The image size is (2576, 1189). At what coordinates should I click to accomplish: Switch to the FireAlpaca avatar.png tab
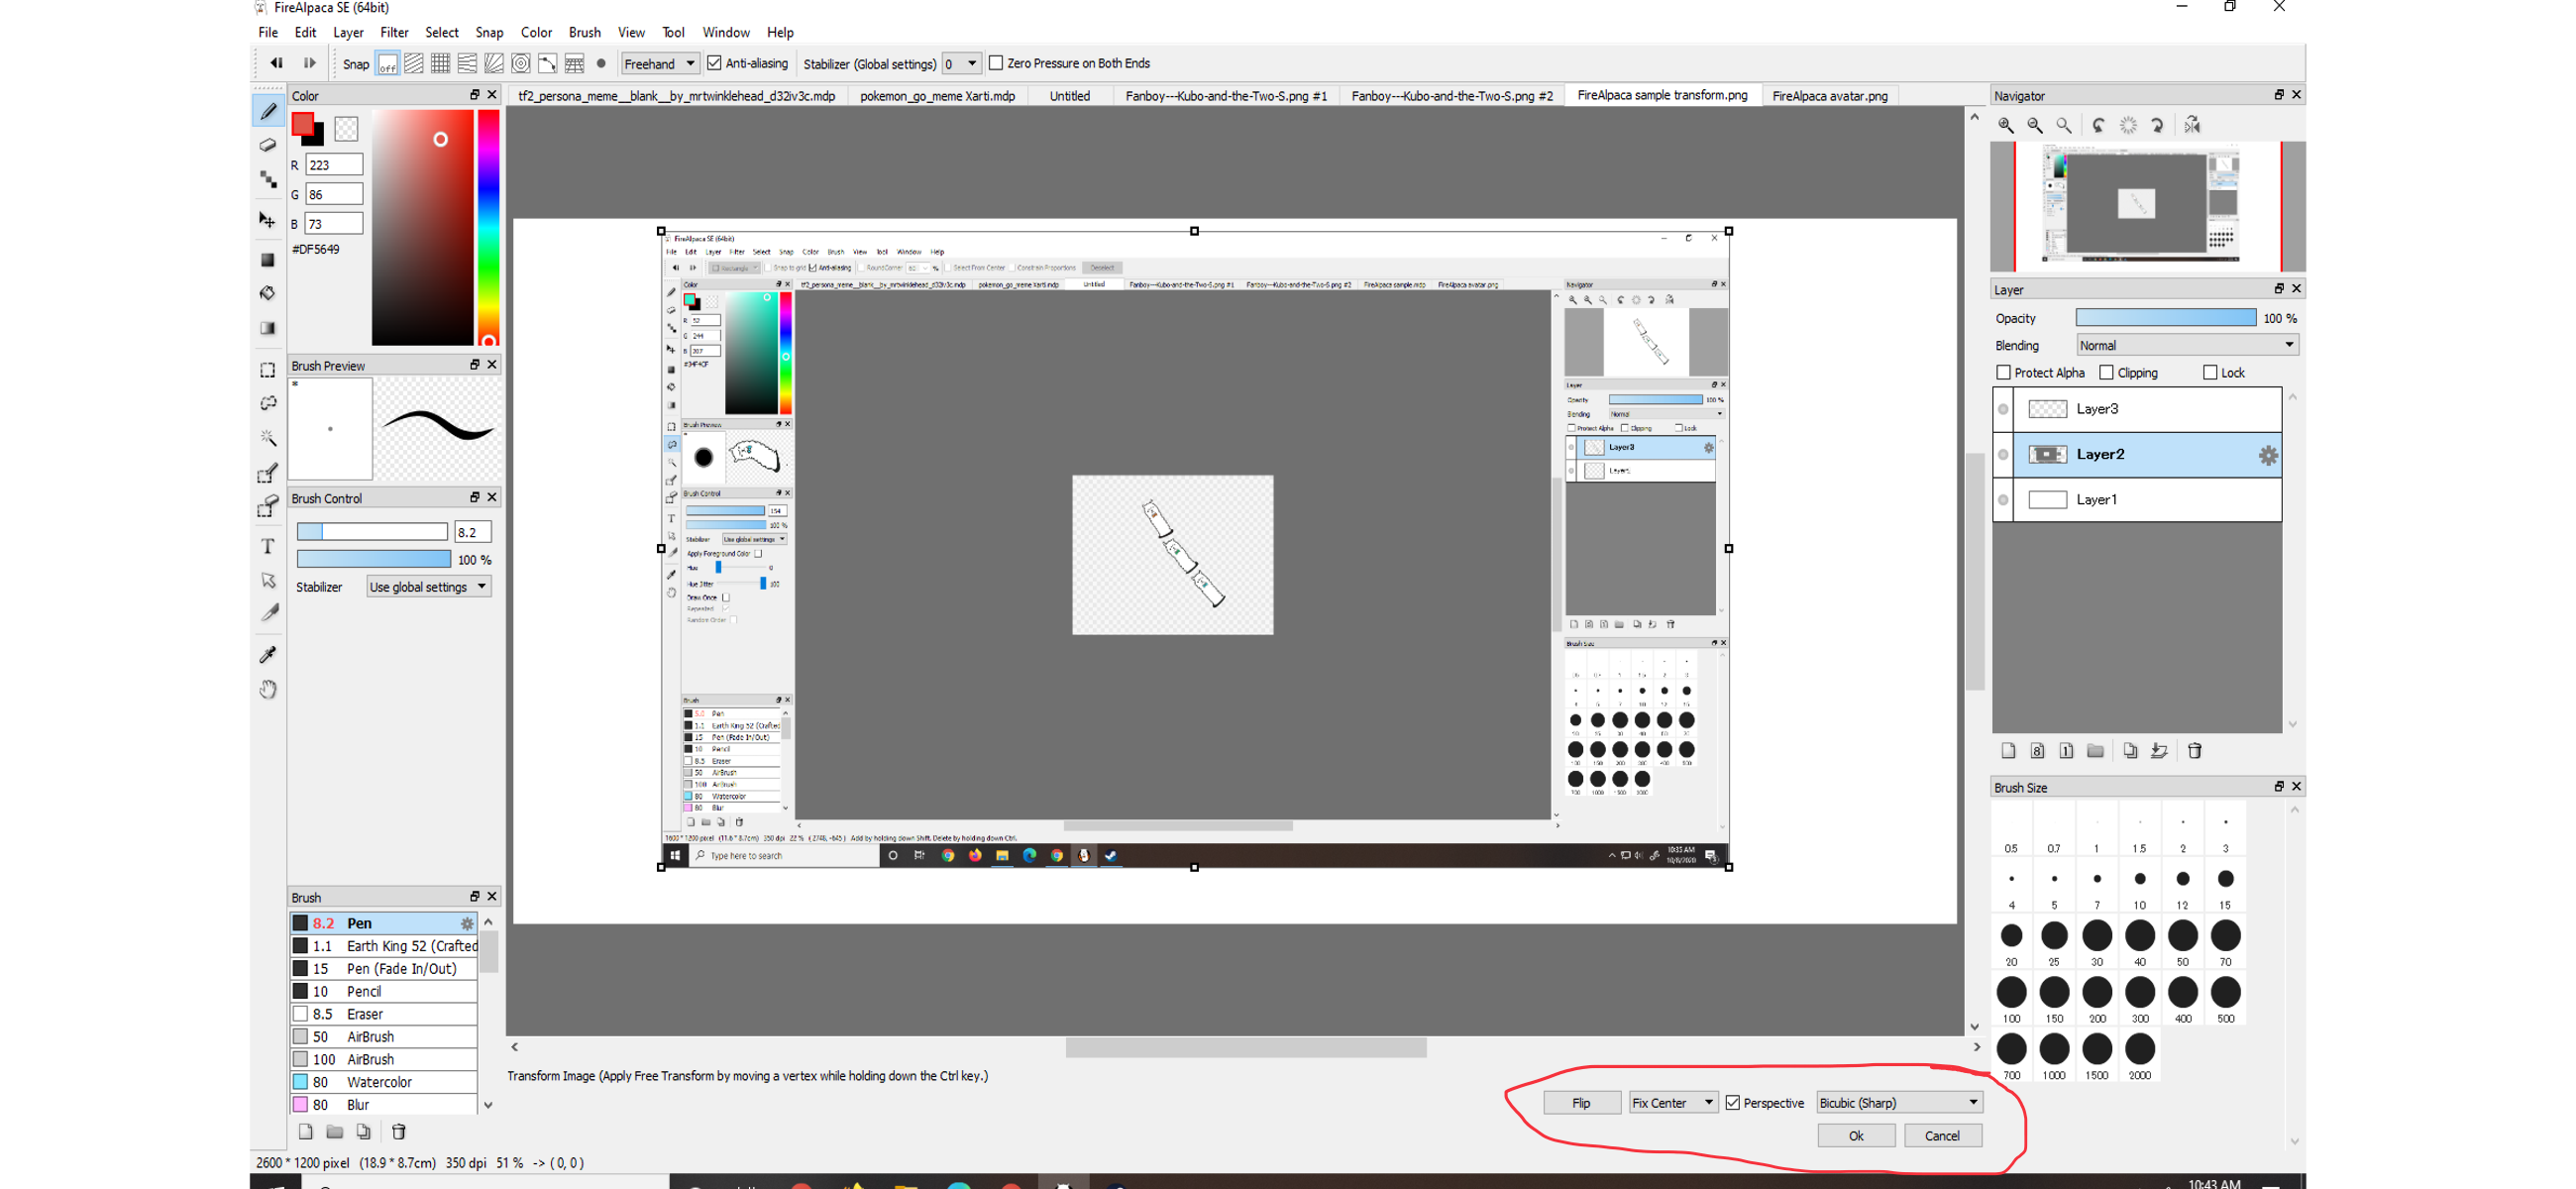pyautogui.click(x=1829, y=96)
